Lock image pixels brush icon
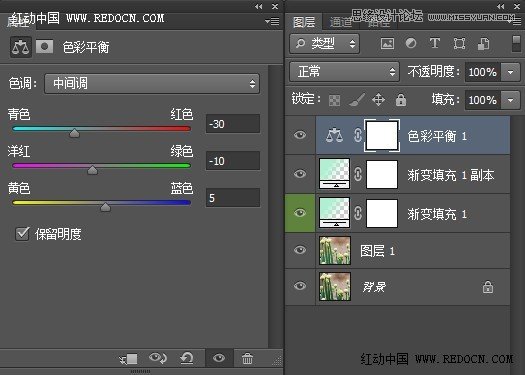Image resolution: width=525 pixels, height=375 pixels. point(357,100)
